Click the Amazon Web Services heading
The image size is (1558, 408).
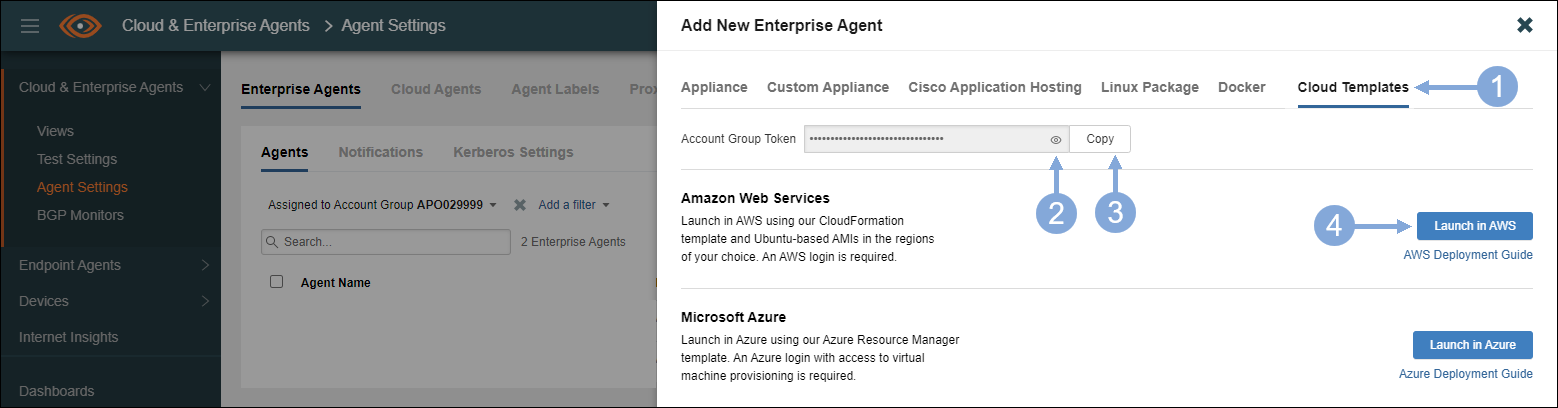coord(755,198)
